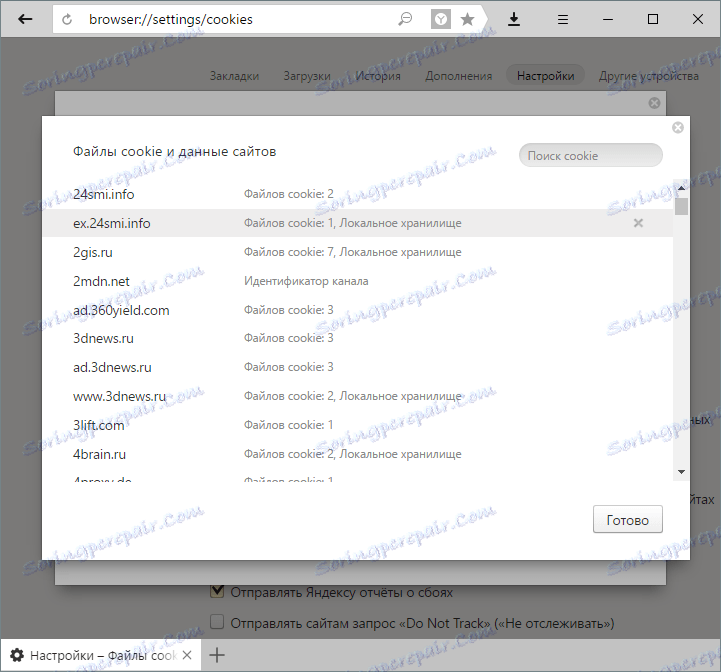Select the ad.3dnews.ru entry

(358, 367)
